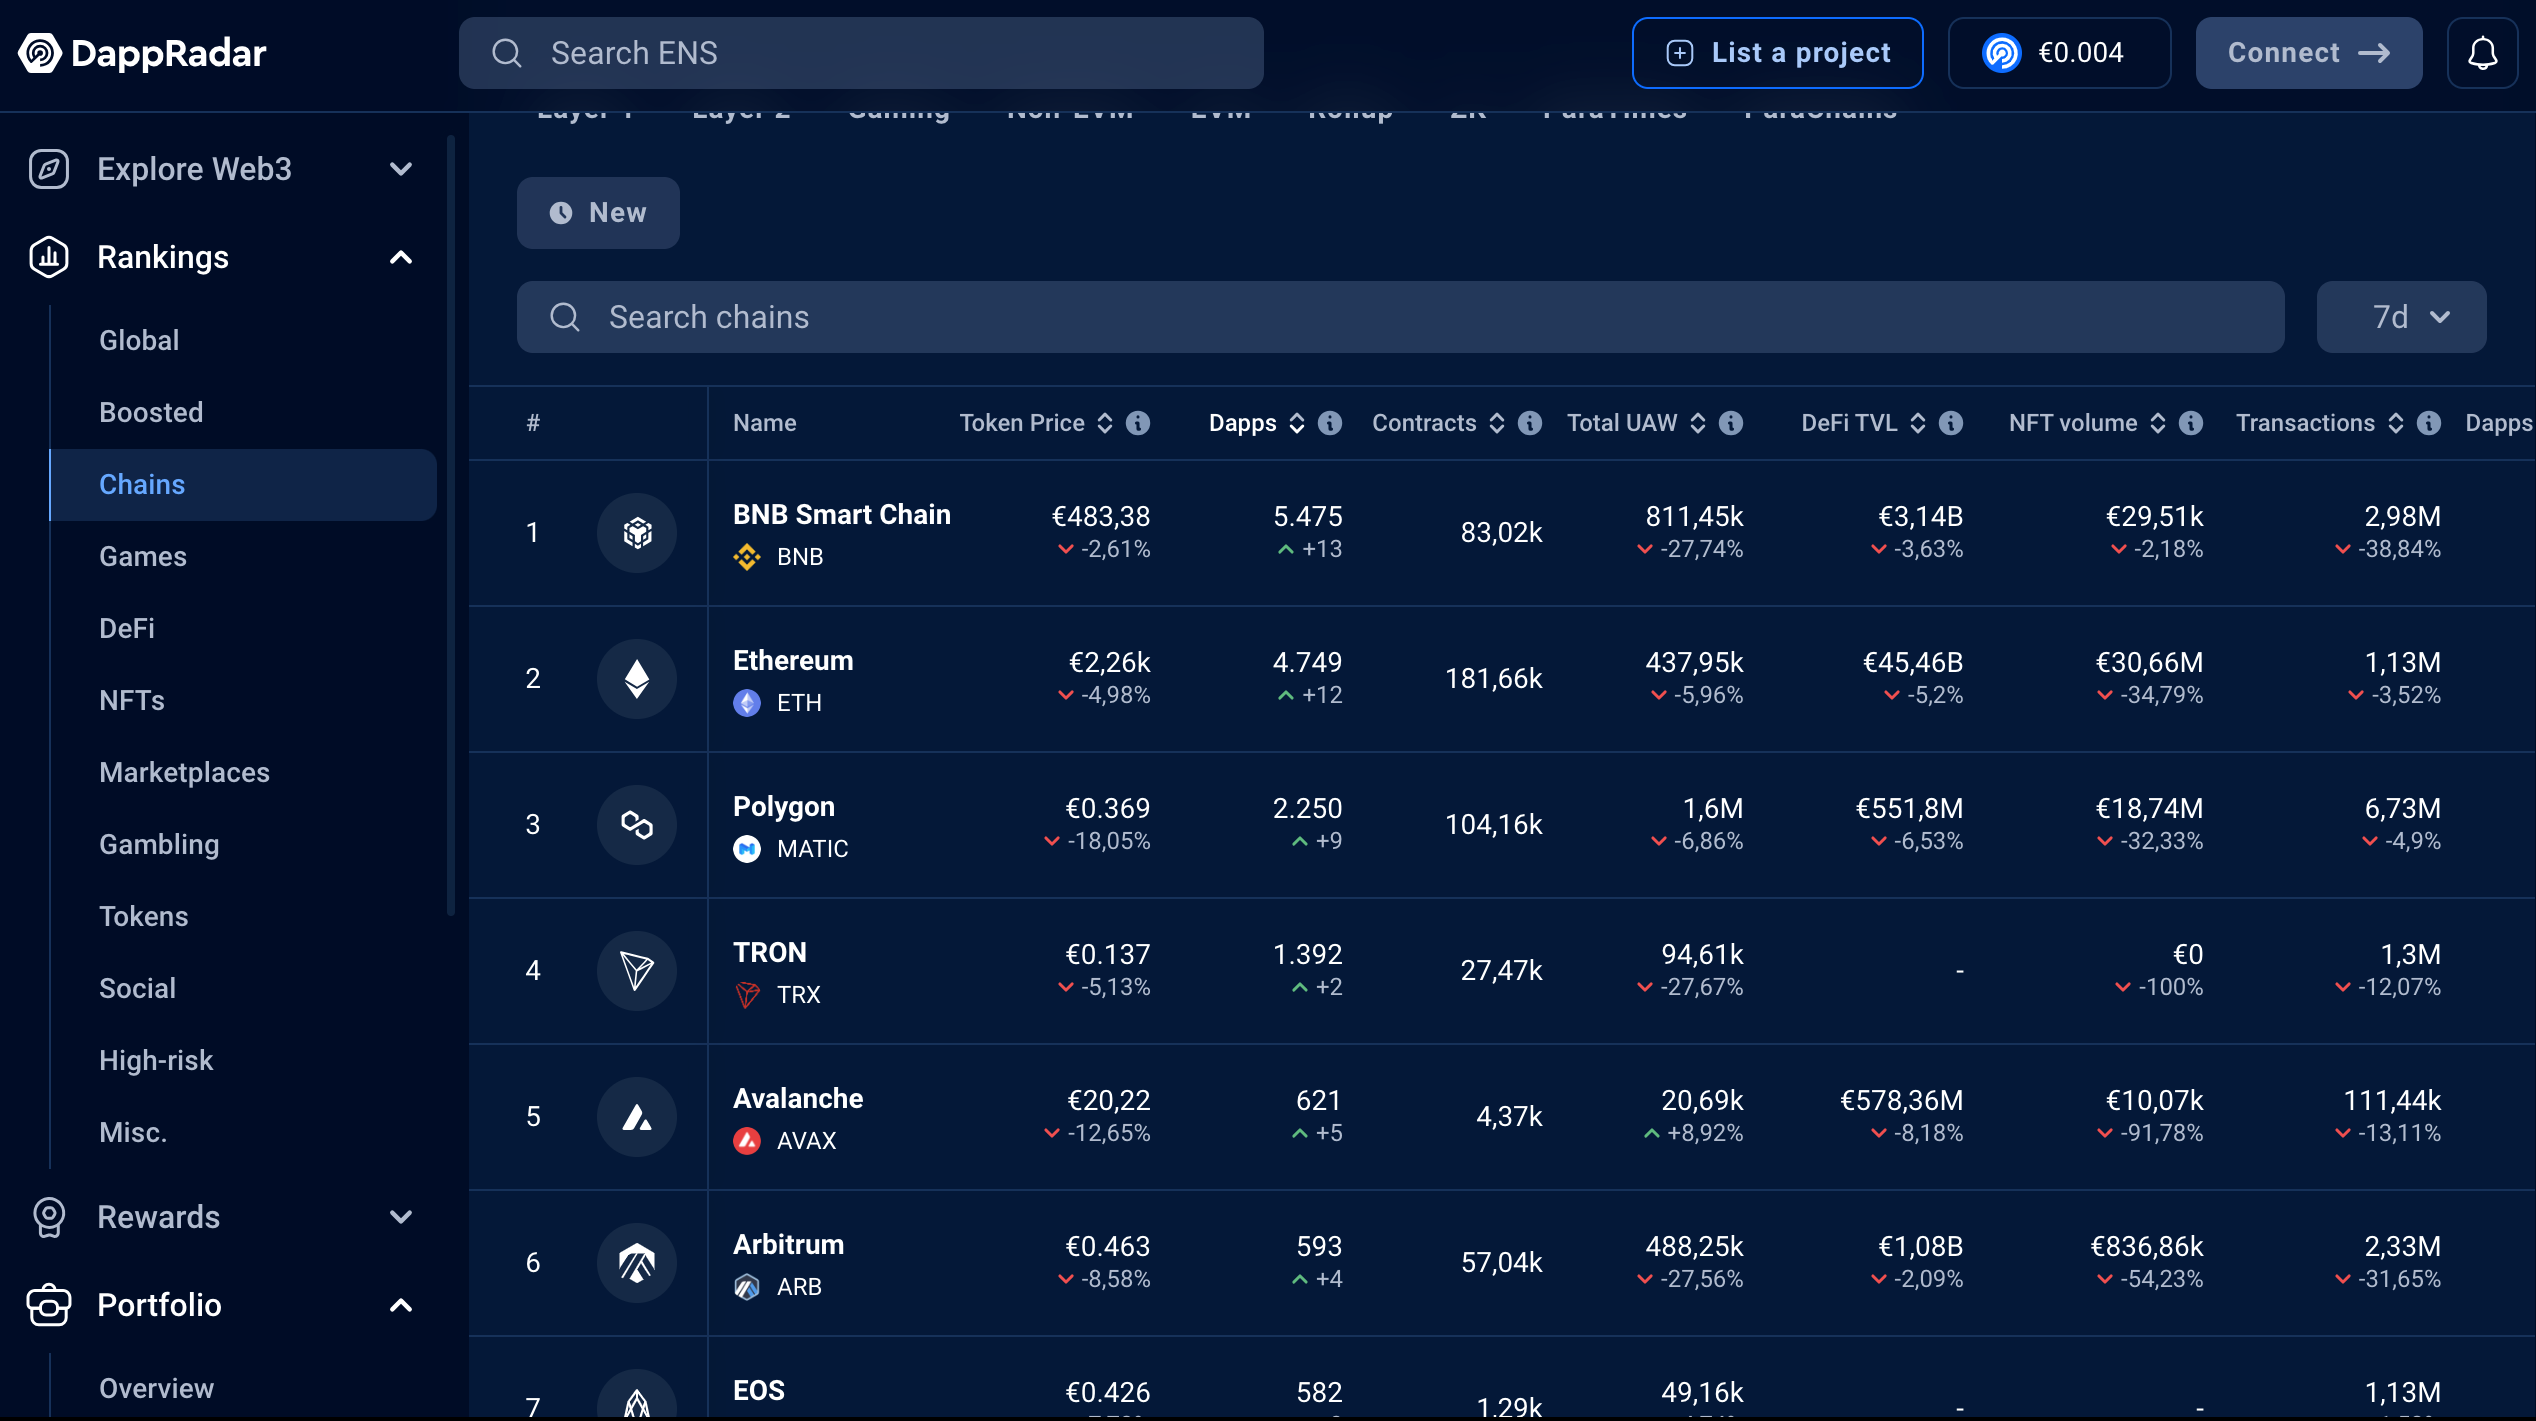Click the DappRadar logo
This screenshot has width=2536, height=1421.
[142, 53]
